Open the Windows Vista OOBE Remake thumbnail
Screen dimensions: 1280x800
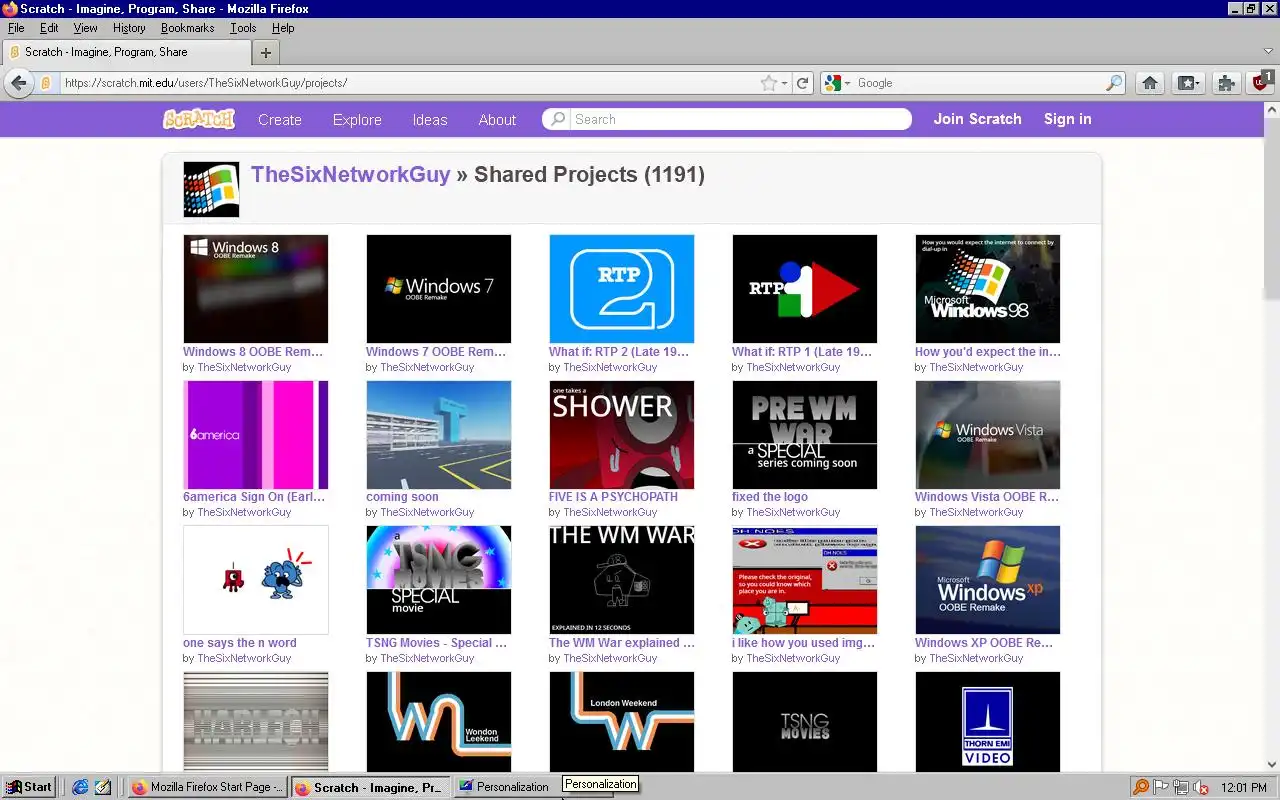point(988,435)
